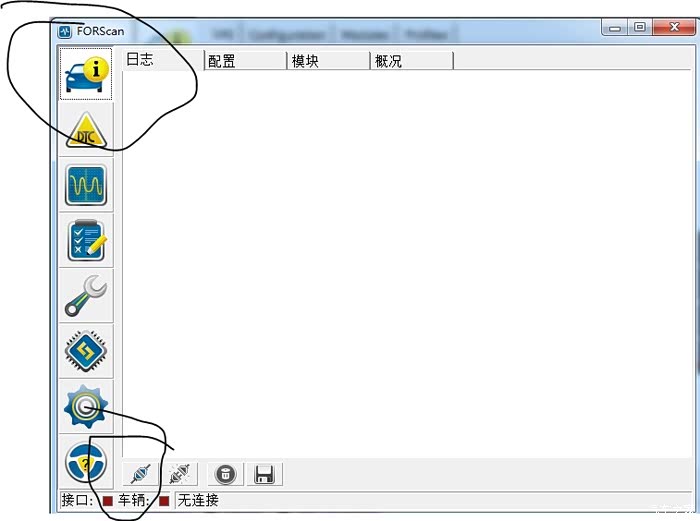Open the chip configuration programming section
This screenshot has width=700, height=521.
(86, 351)
